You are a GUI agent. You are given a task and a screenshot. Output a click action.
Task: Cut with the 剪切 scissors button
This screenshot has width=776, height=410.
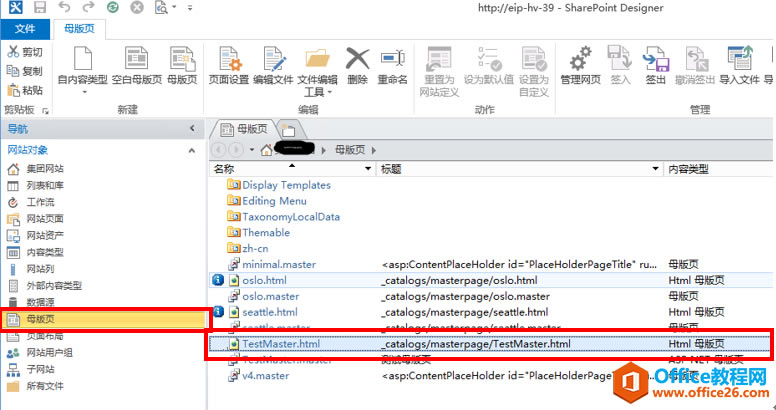pos(26,52)
